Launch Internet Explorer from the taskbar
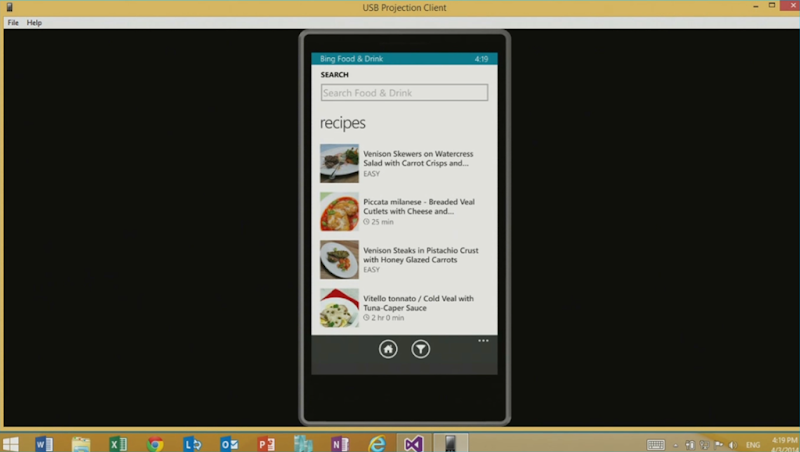 coord(377,444)
